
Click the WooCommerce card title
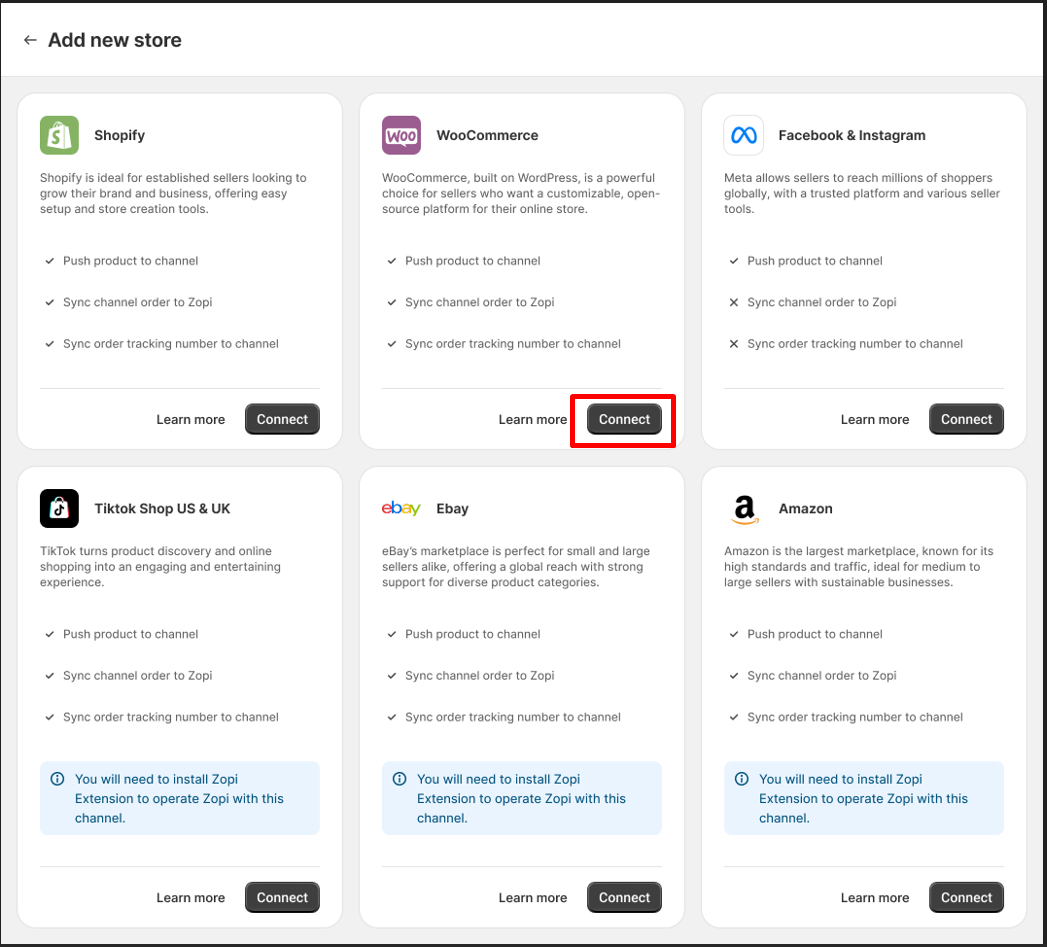(487, 136)
